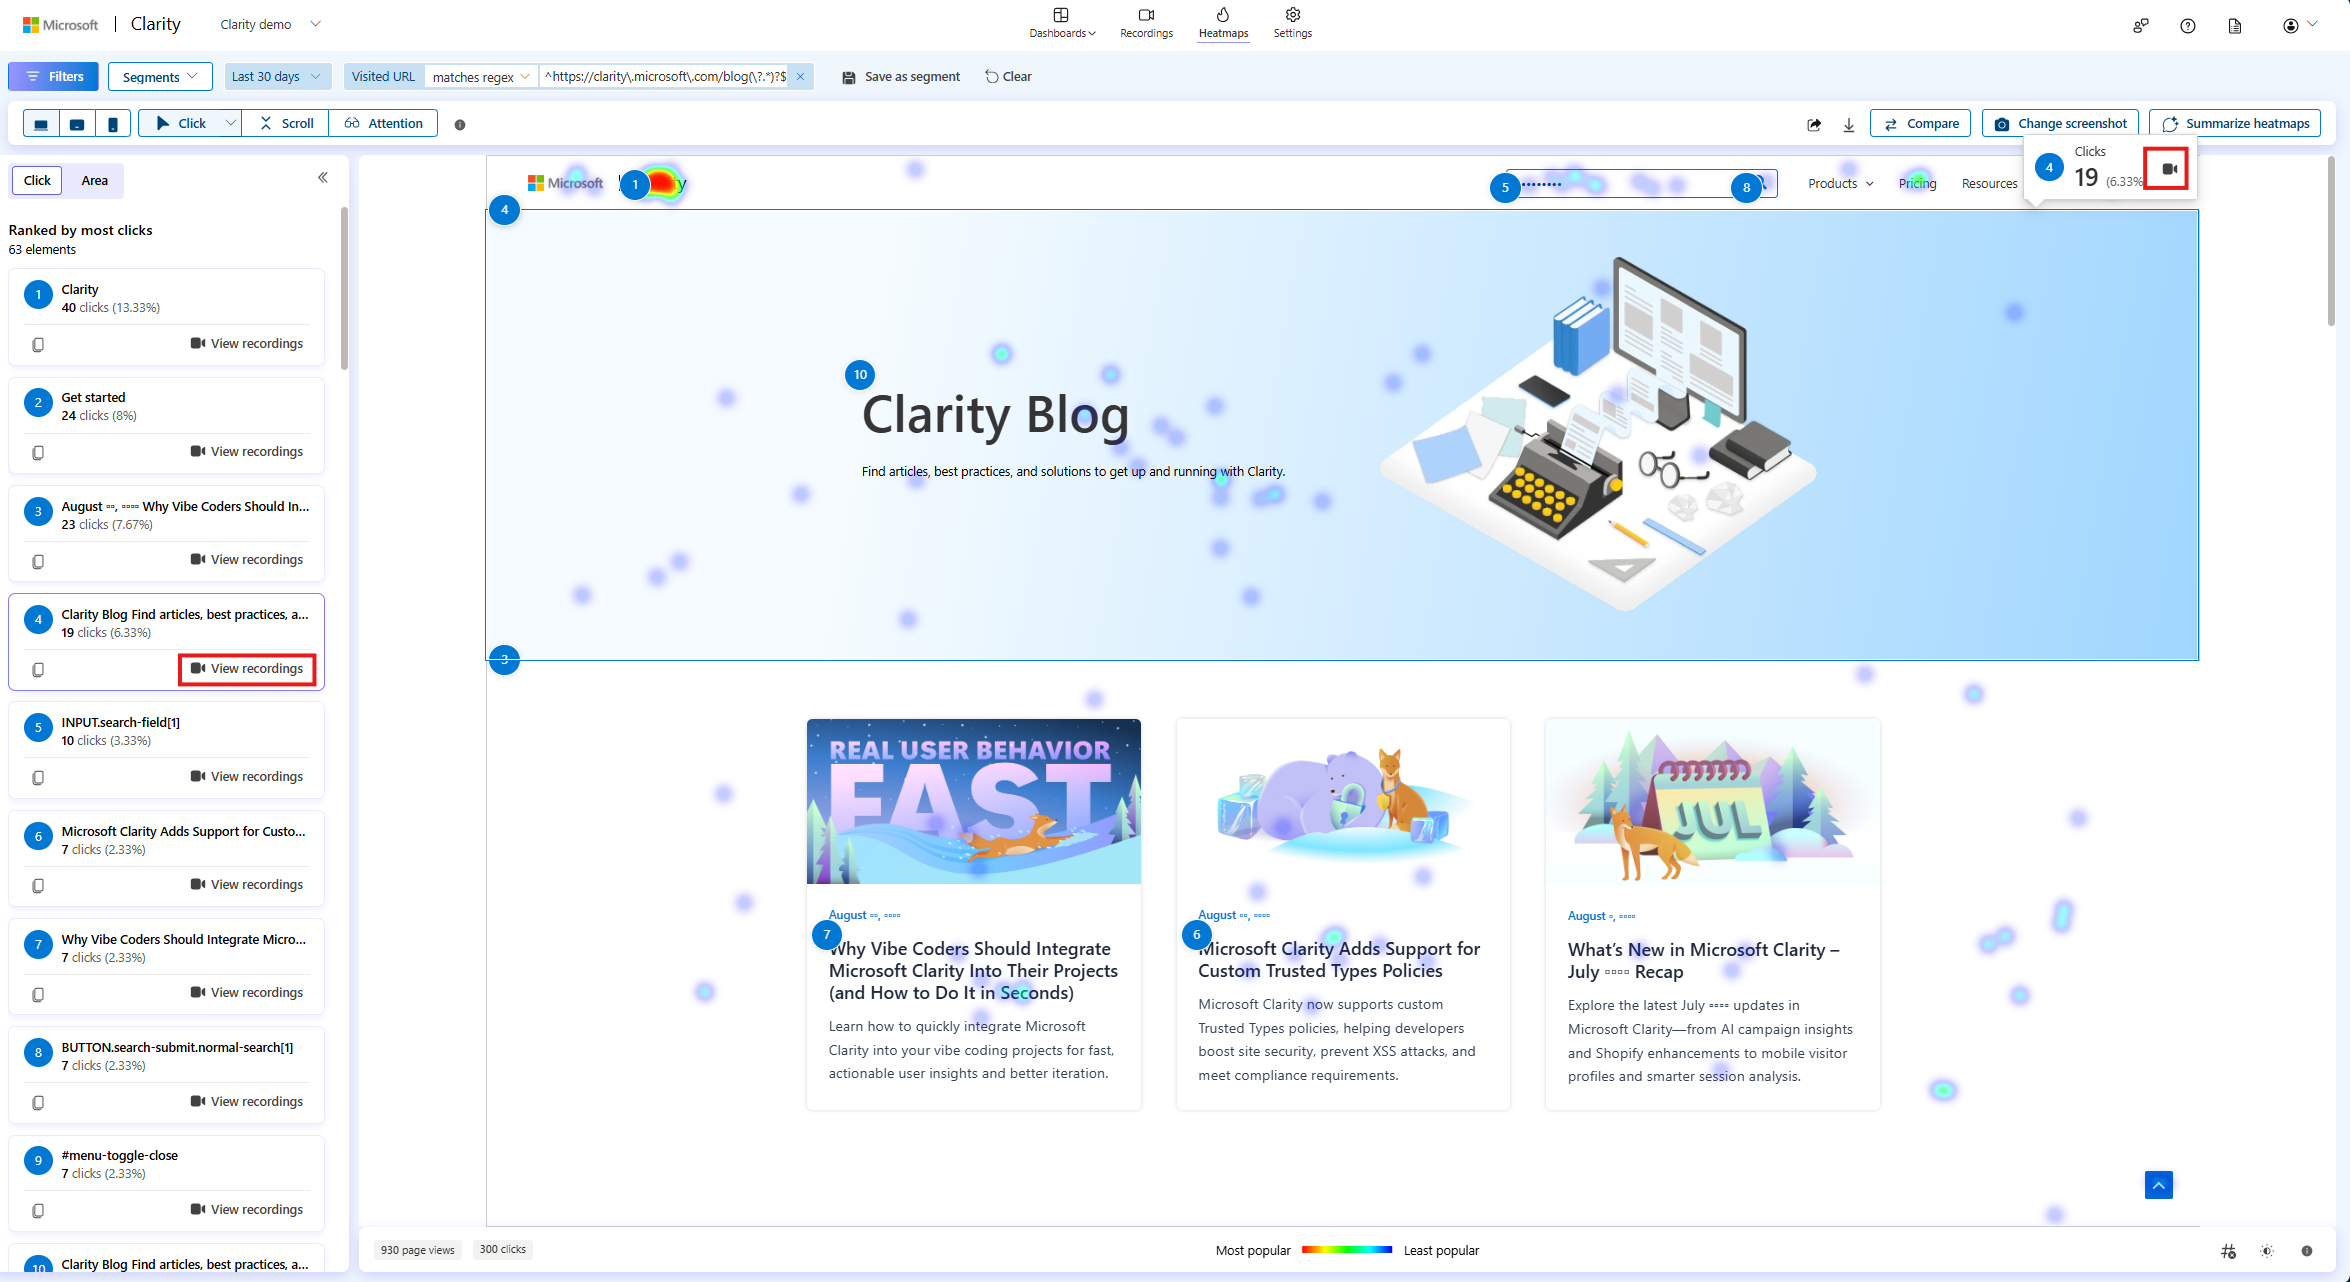Click the popularity color scale legend
This screenshot has width=2350, height=1282.
[x=1347, y=1249]
